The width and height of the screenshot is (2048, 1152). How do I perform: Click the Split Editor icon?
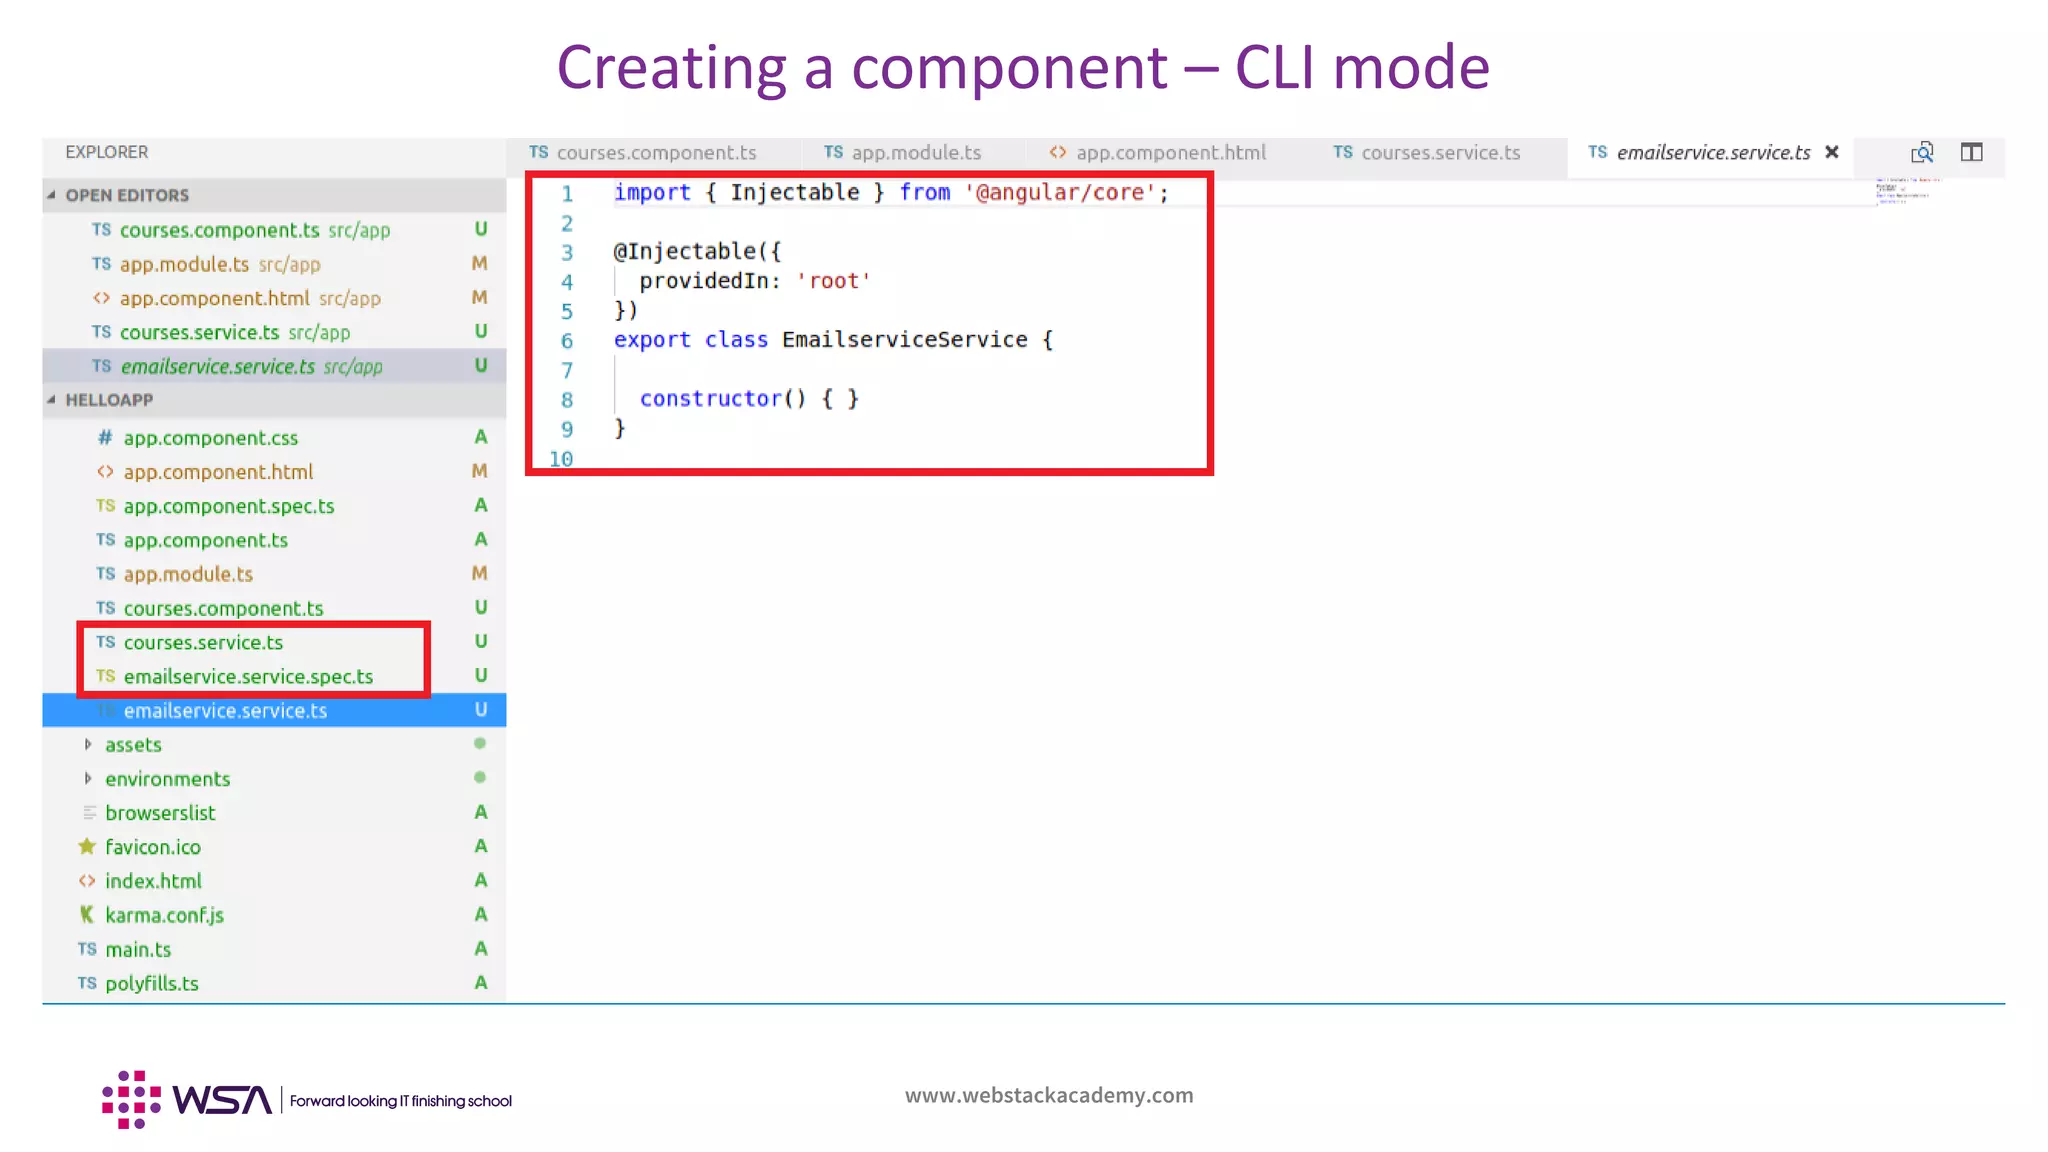click(x=1971, y=152)
